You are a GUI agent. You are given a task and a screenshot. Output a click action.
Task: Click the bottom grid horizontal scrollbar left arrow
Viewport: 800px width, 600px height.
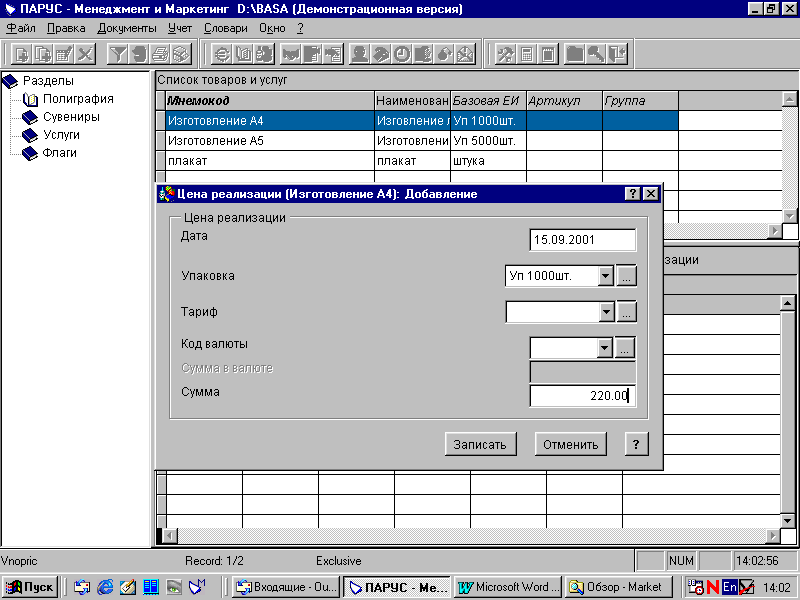[170, 536]
